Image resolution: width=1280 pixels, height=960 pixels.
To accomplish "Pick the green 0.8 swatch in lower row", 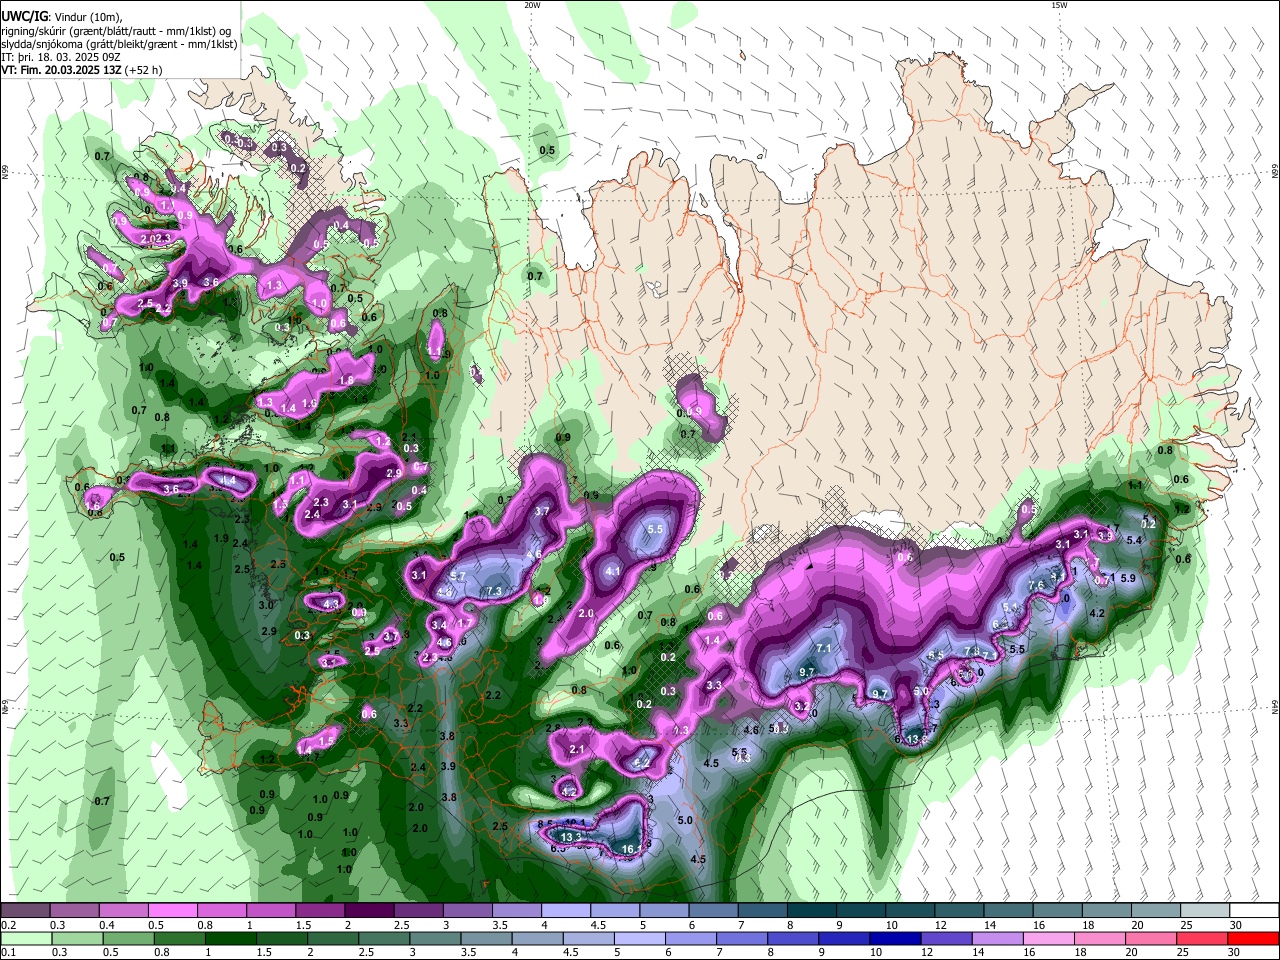I will pos(179,938).
